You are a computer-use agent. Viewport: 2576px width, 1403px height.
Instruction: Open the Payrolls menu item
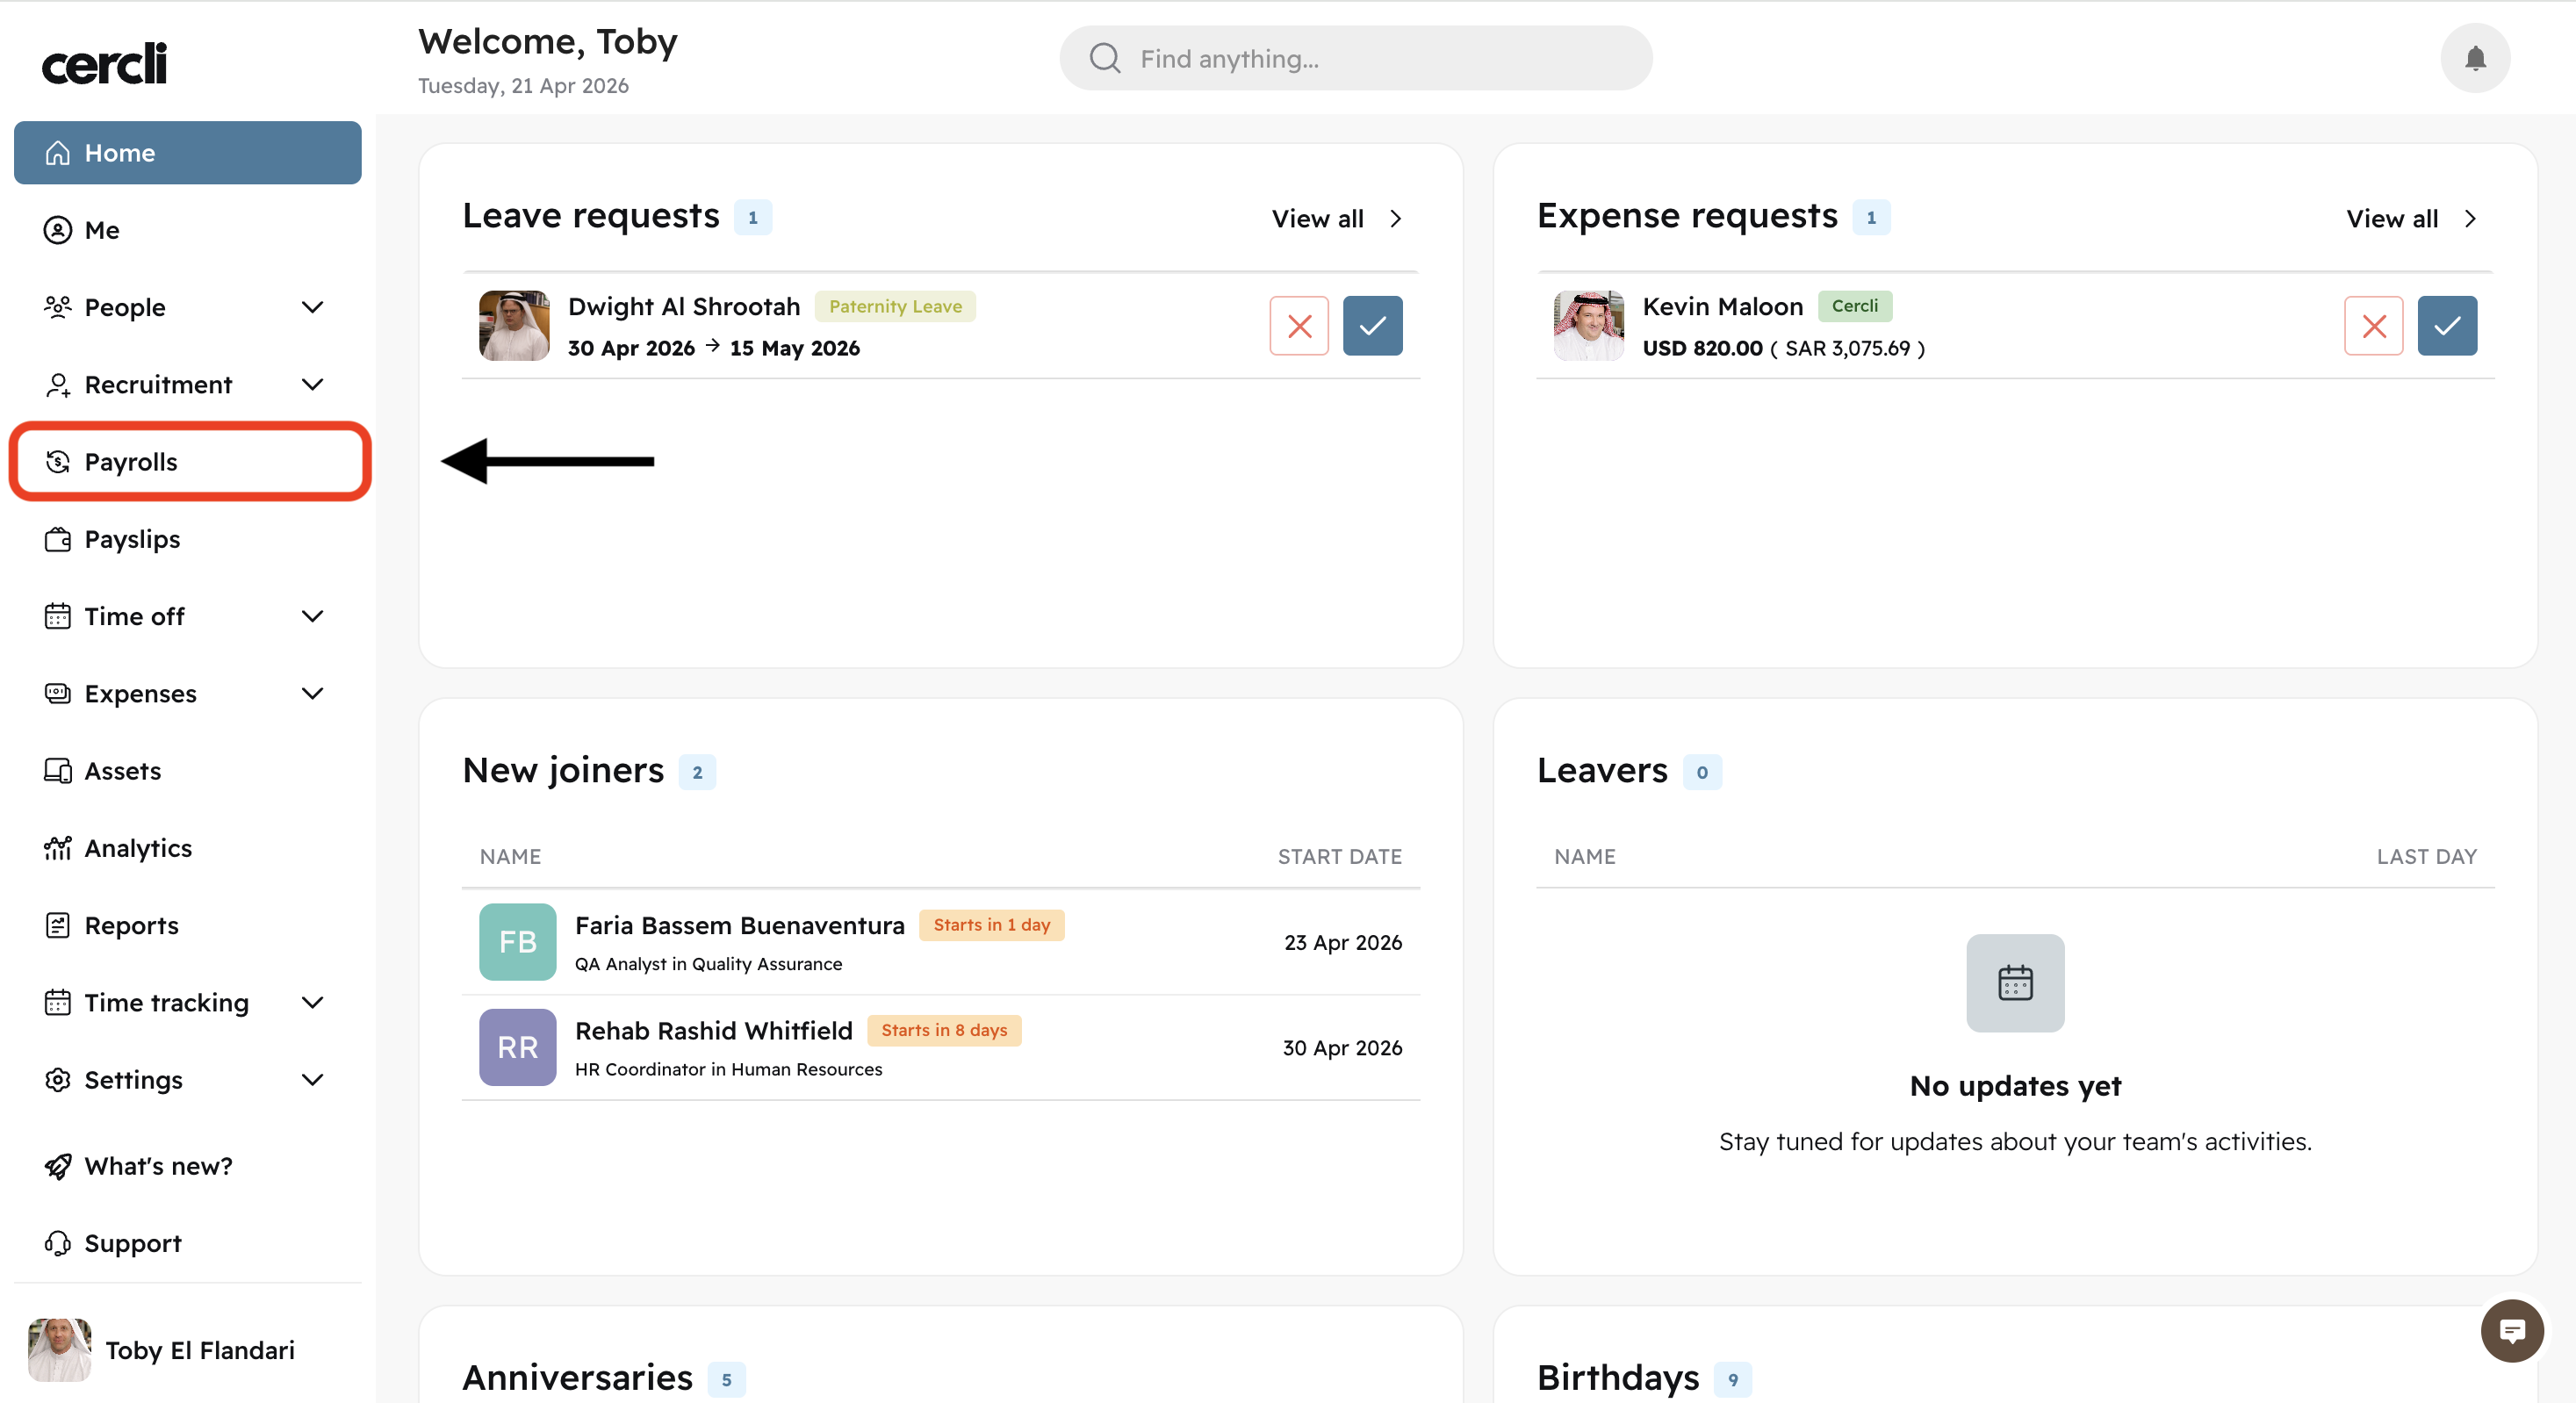point(130,462)
